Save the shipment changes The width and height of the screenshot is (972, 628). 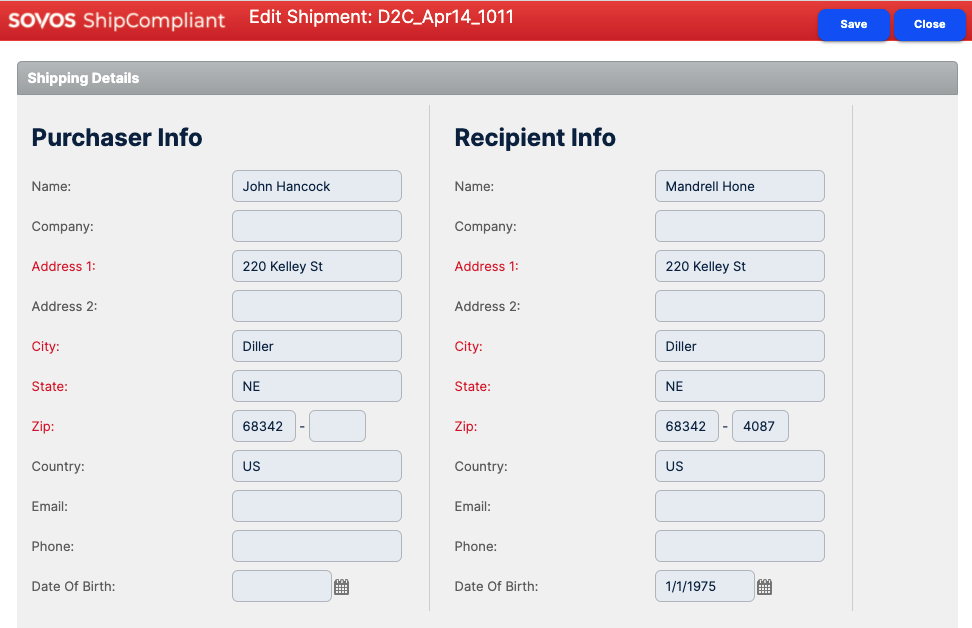point(853,25)
